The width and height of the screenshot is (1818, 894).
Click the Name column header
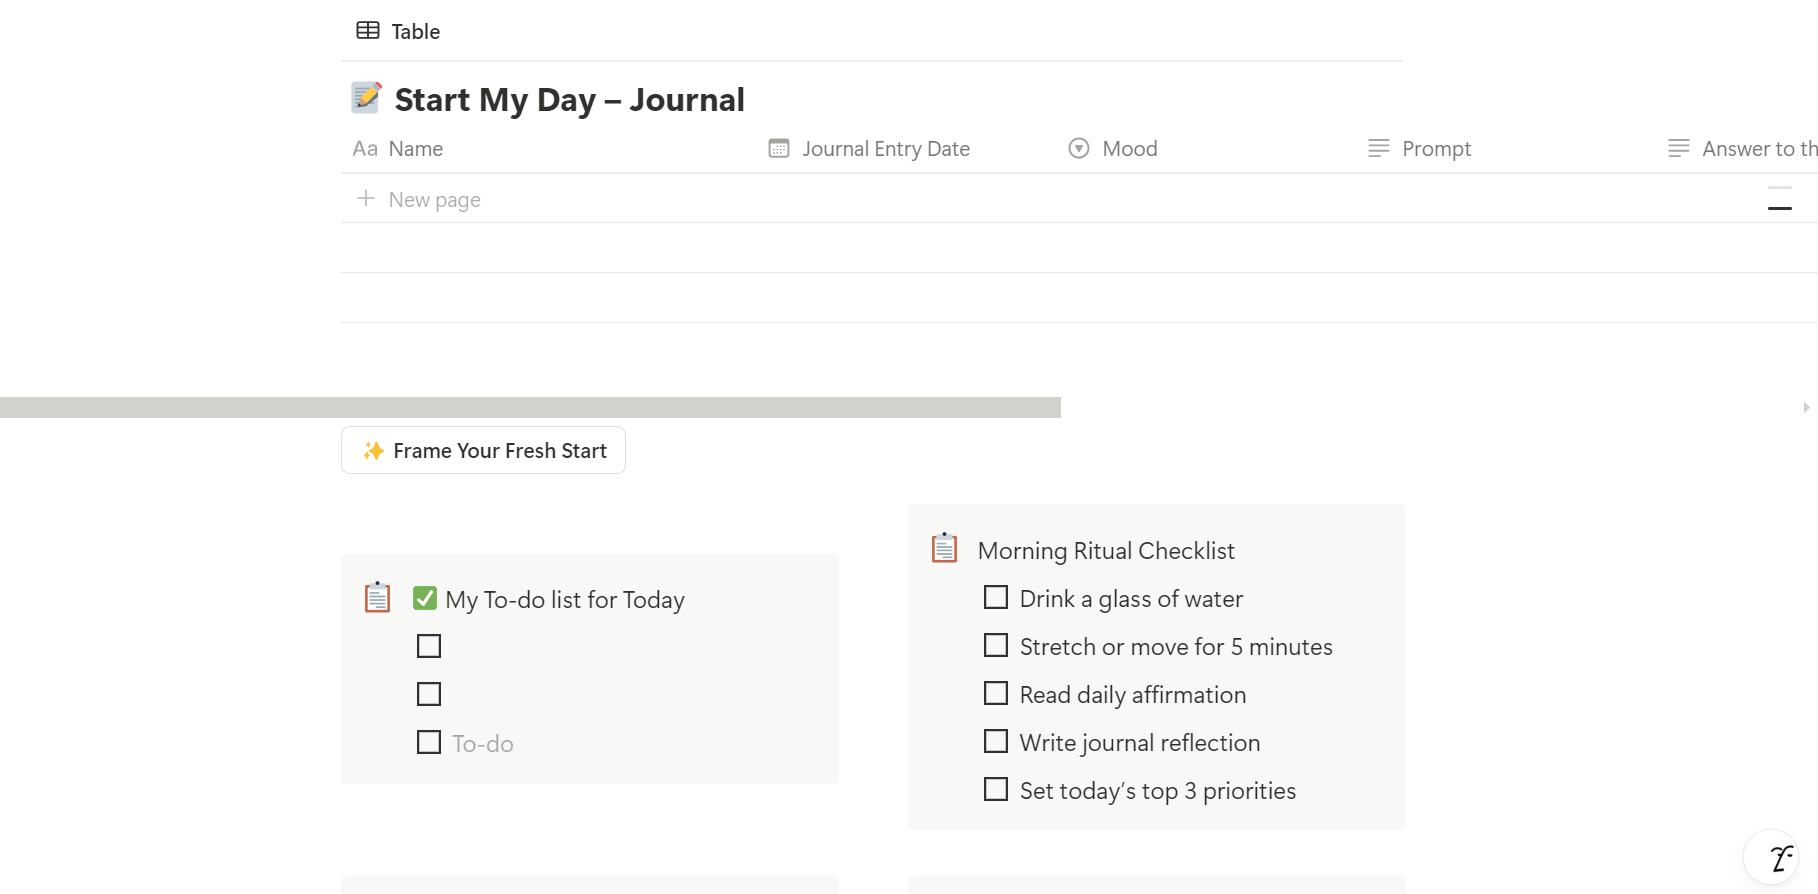(415, 149)
